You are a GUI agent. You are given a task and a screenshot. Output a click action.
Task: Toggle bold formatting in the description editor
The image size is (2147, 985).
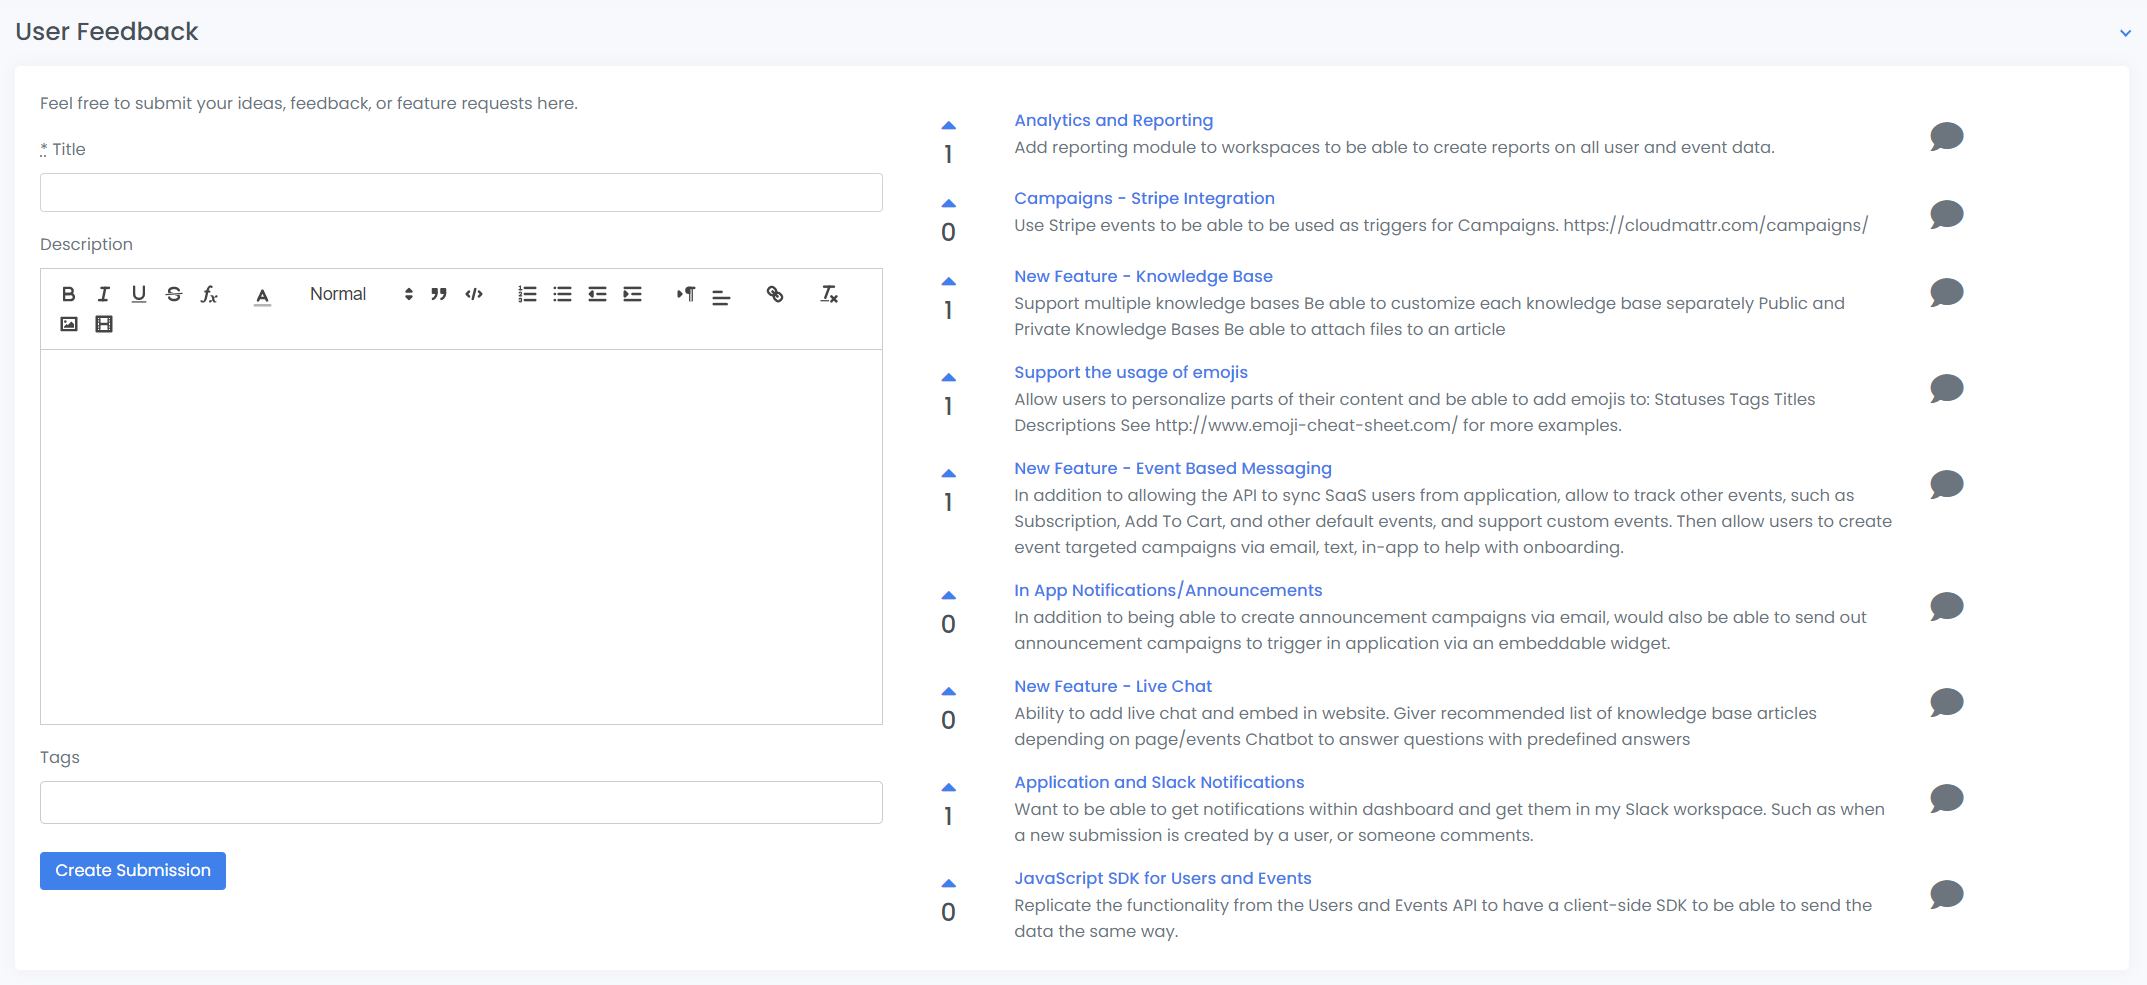click(68, 294)
